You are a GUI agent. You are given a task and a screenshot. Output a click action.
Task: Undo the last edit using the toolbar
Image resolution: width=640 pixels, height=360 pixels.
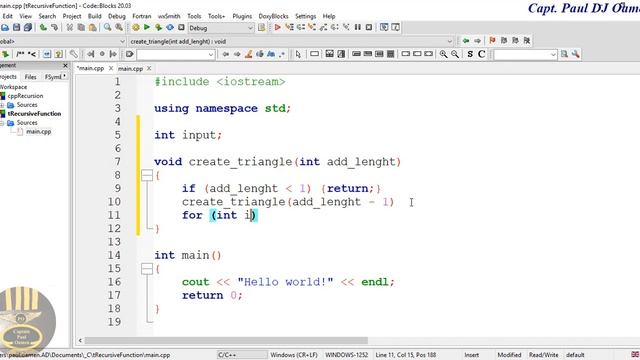point(43,27)
